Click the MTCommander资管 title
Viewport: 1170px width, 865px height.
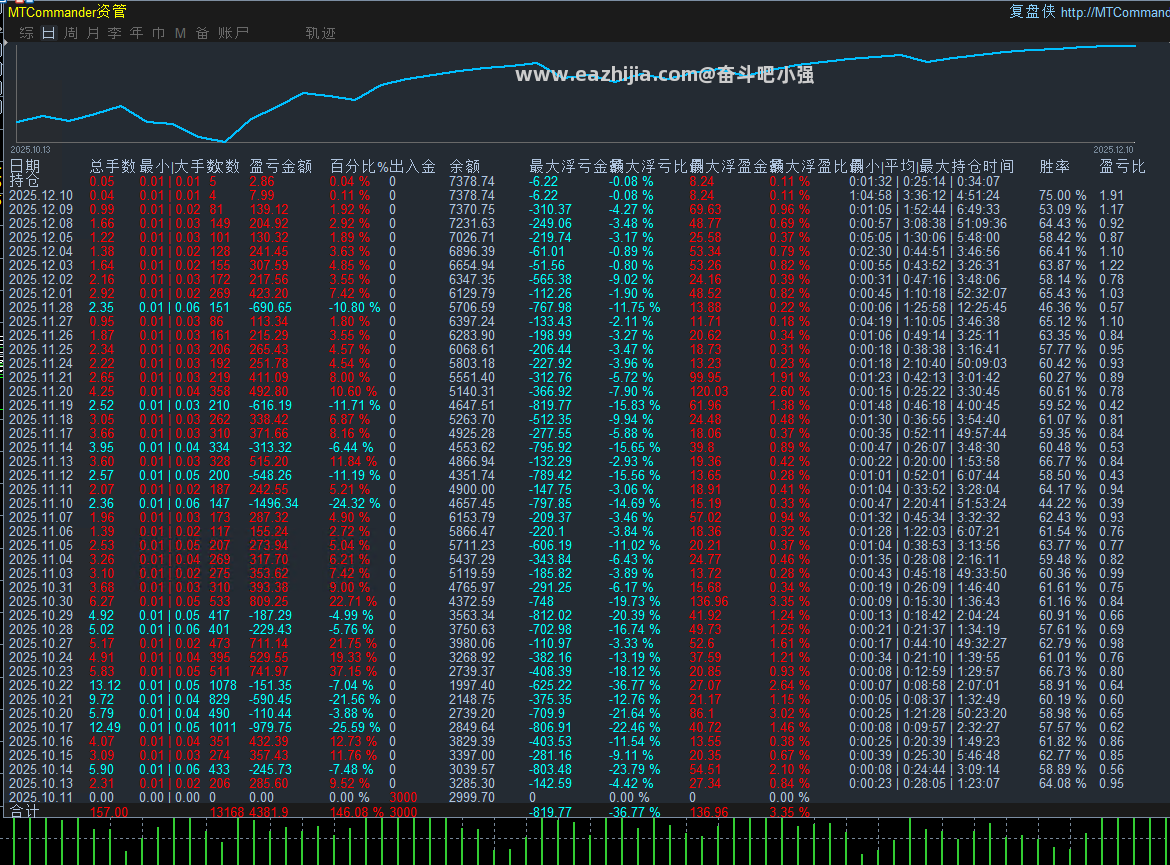pyautogui.click(x=67, y=12)
